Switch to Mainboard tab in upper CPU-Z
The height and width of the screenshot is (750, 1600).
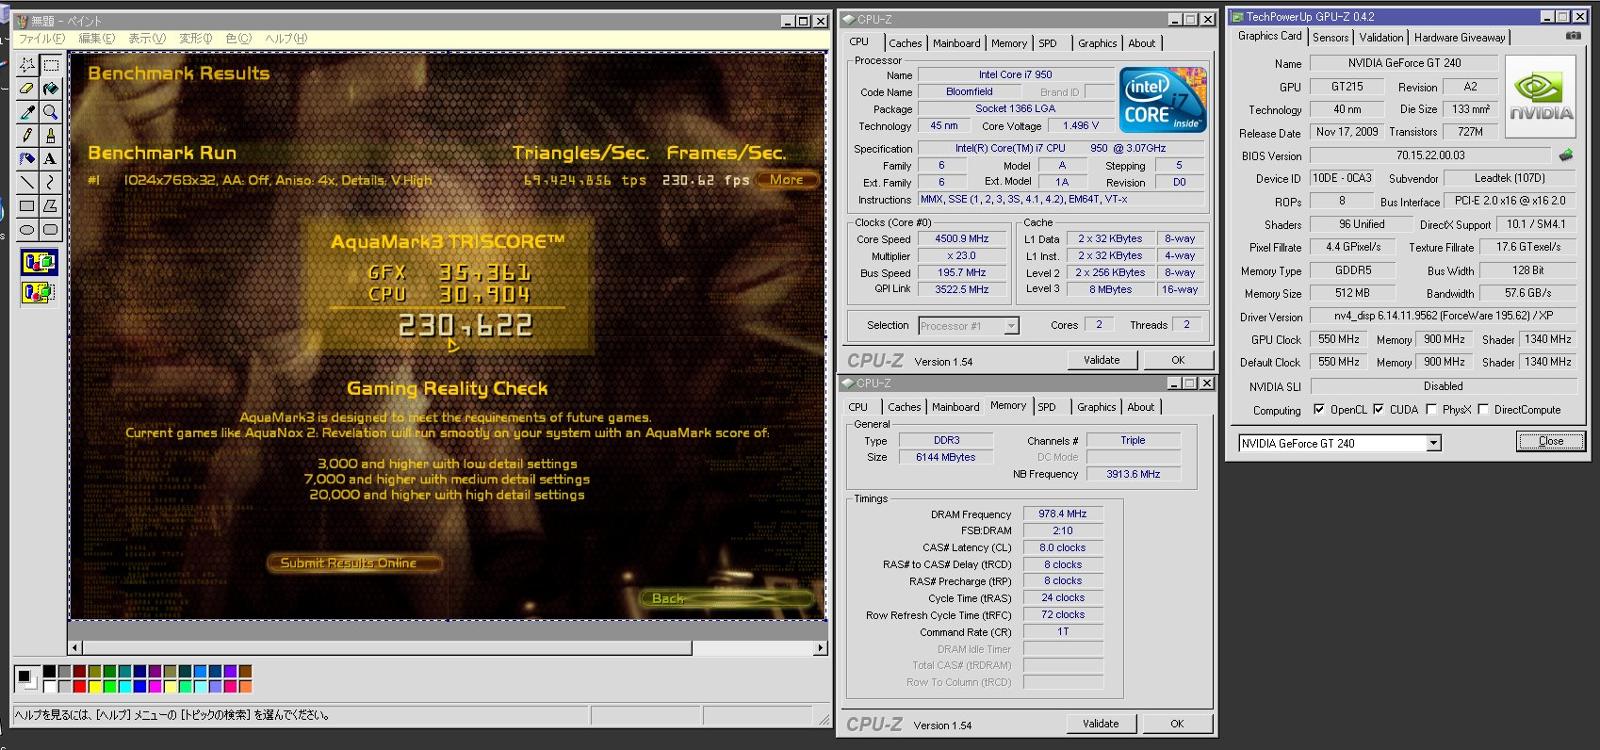pos(956,43)
